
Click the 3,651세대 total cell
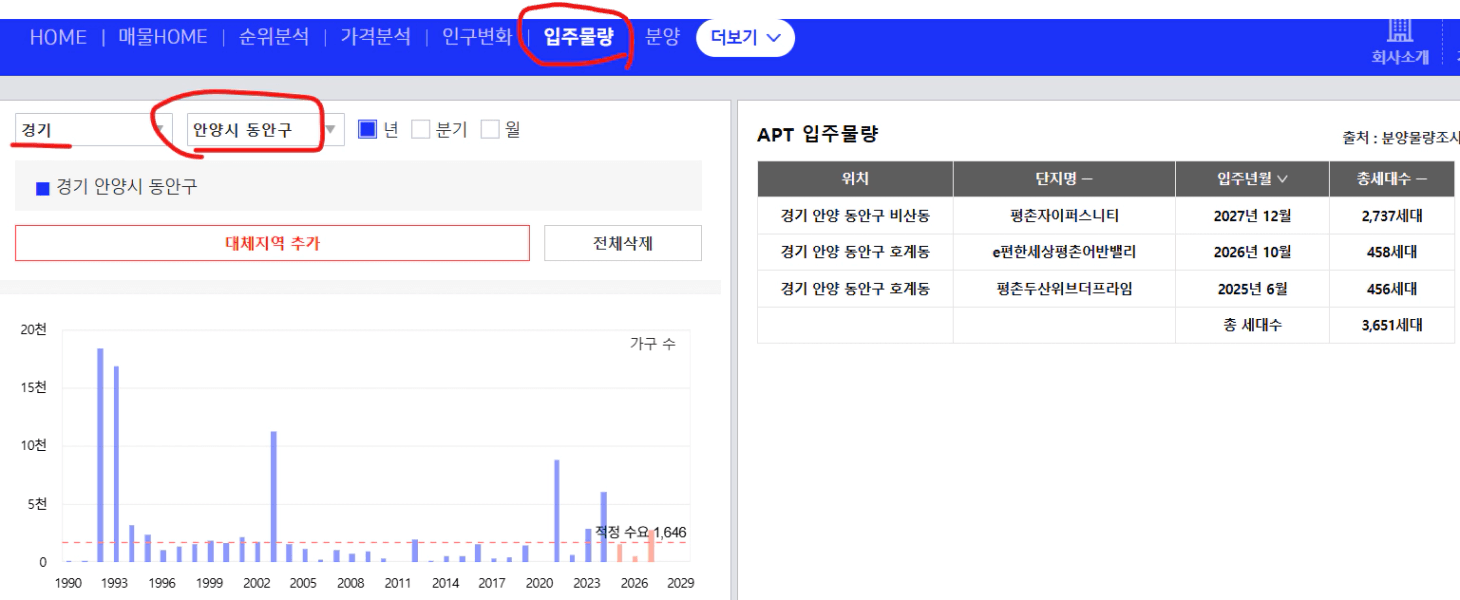(1392, 325)
